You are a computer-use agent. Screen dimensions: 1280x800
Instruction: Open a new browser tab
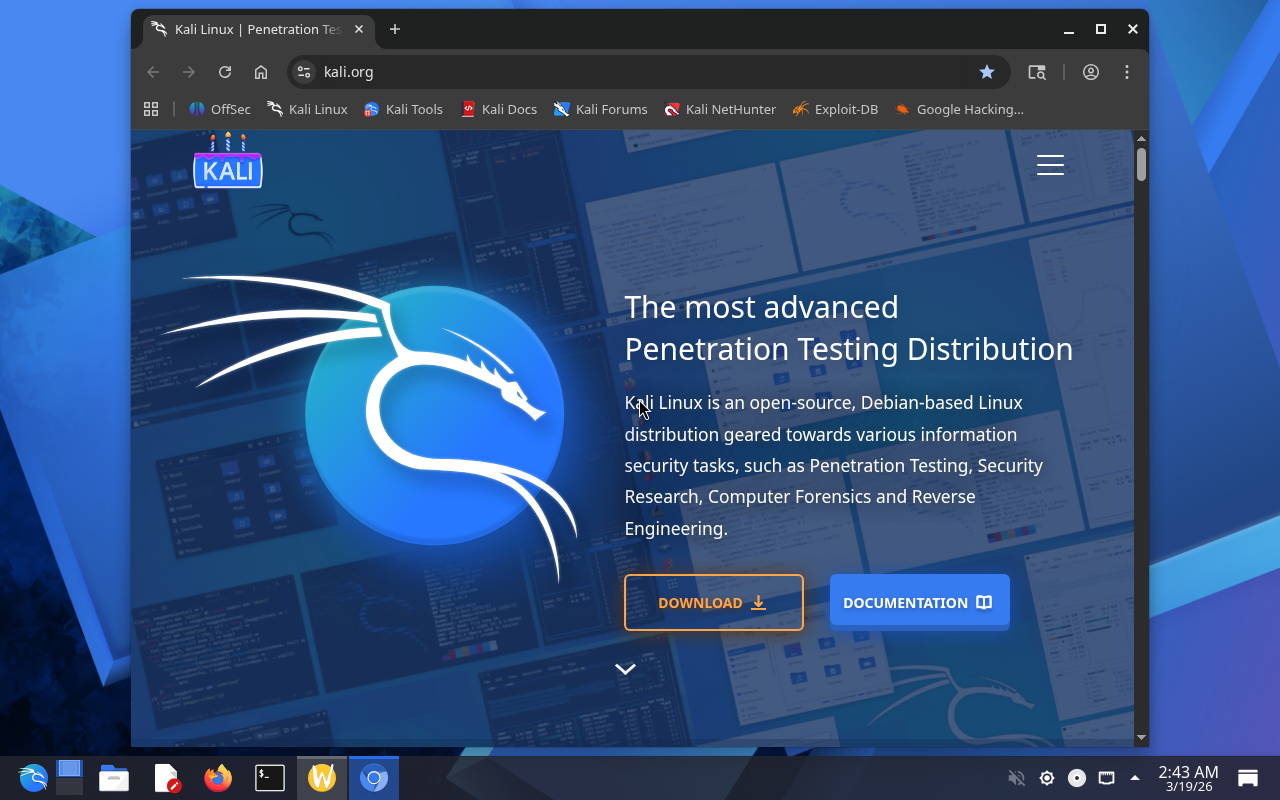(x=395, y=29)
